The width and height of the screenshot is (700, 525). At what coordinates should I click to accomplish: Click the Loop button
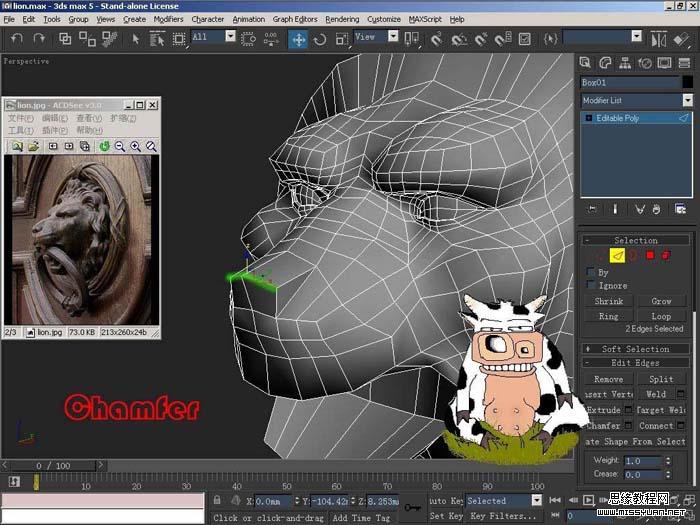(661, 316)
